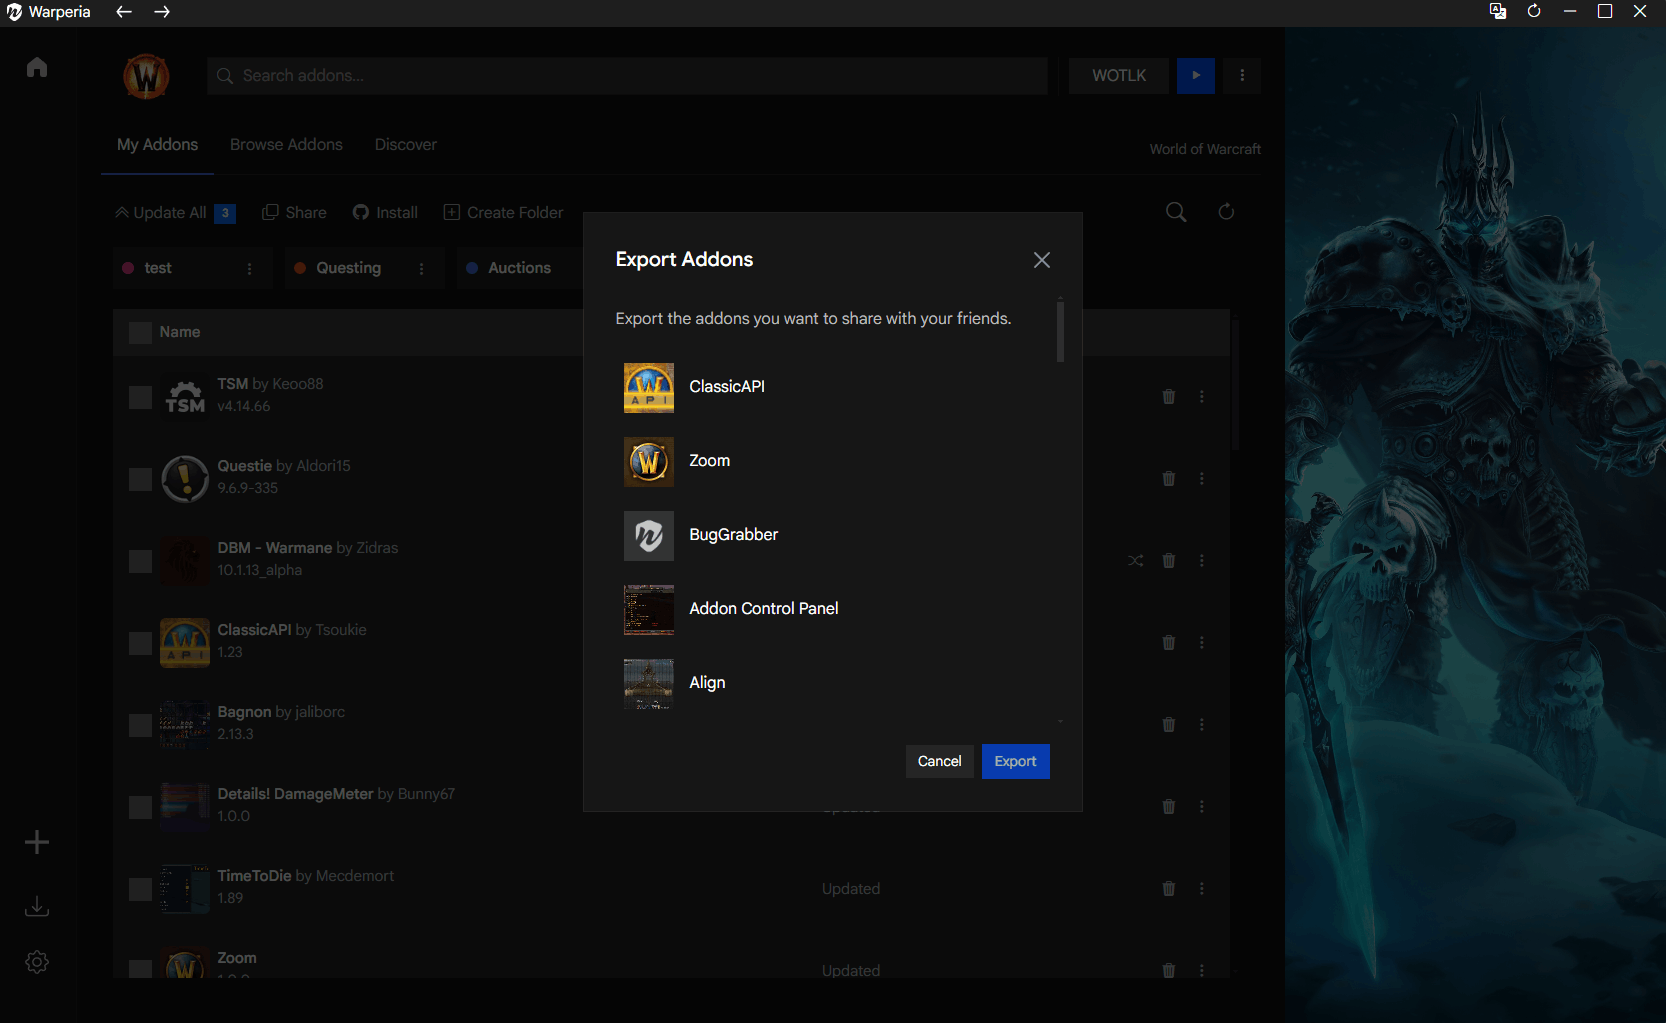Image resolution: width=1666 pixels, height=1023 pixels.
Task: Select the Auctions folder chip
Action: click(519, 268)
